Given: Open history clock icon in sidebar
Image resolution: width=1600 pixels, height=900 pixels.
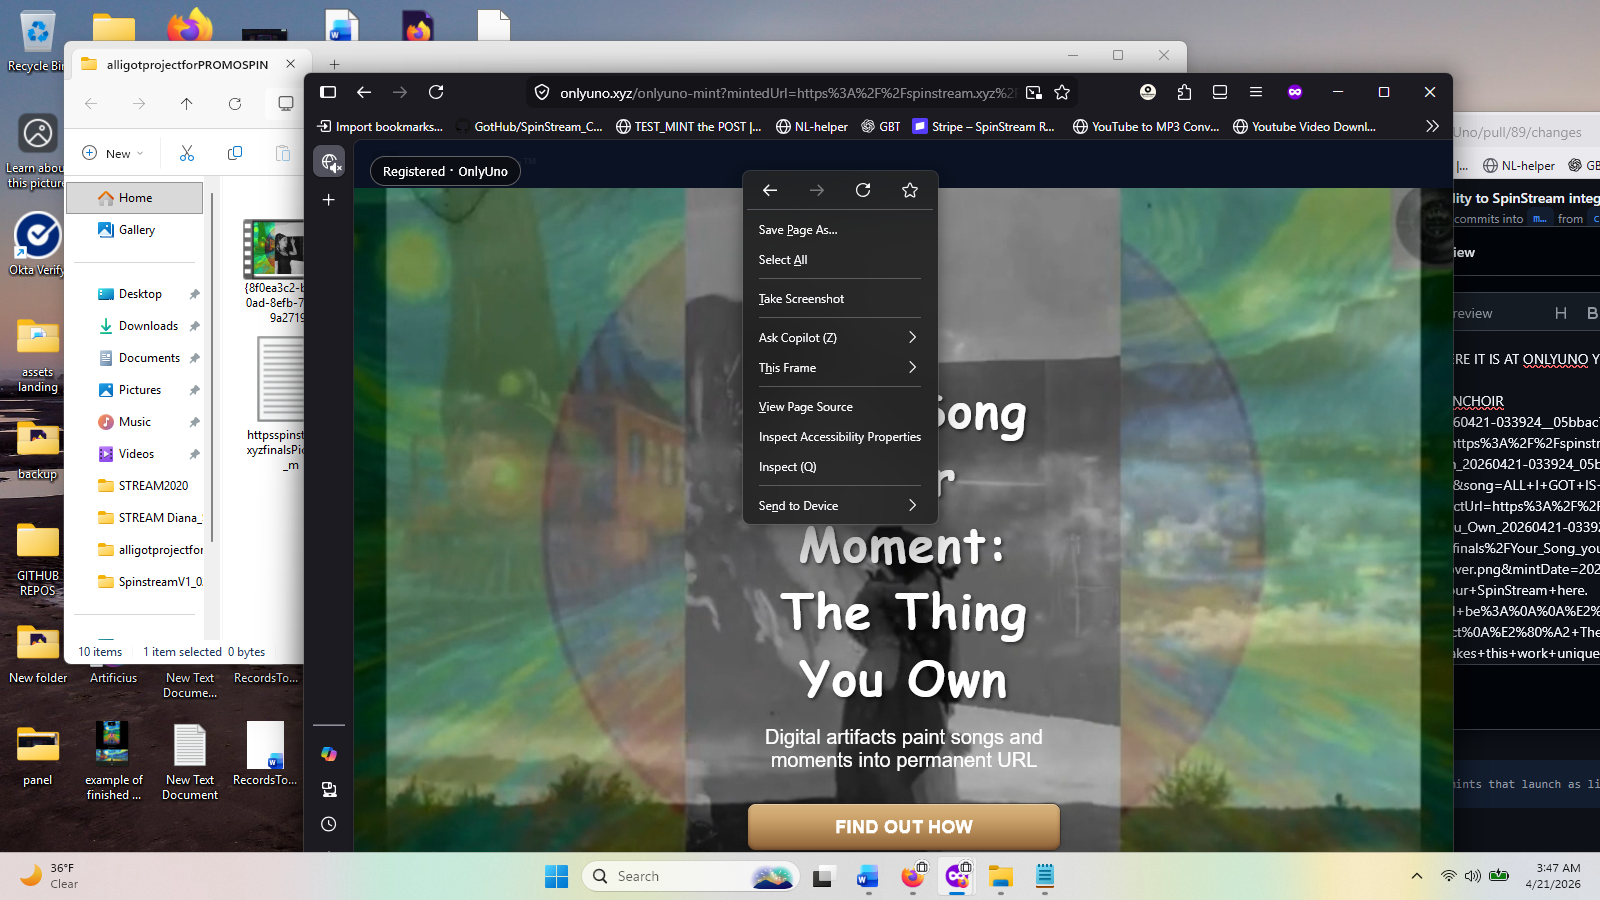Looking at the screenshot, I should pyautogui.click(x=328, y=824).
